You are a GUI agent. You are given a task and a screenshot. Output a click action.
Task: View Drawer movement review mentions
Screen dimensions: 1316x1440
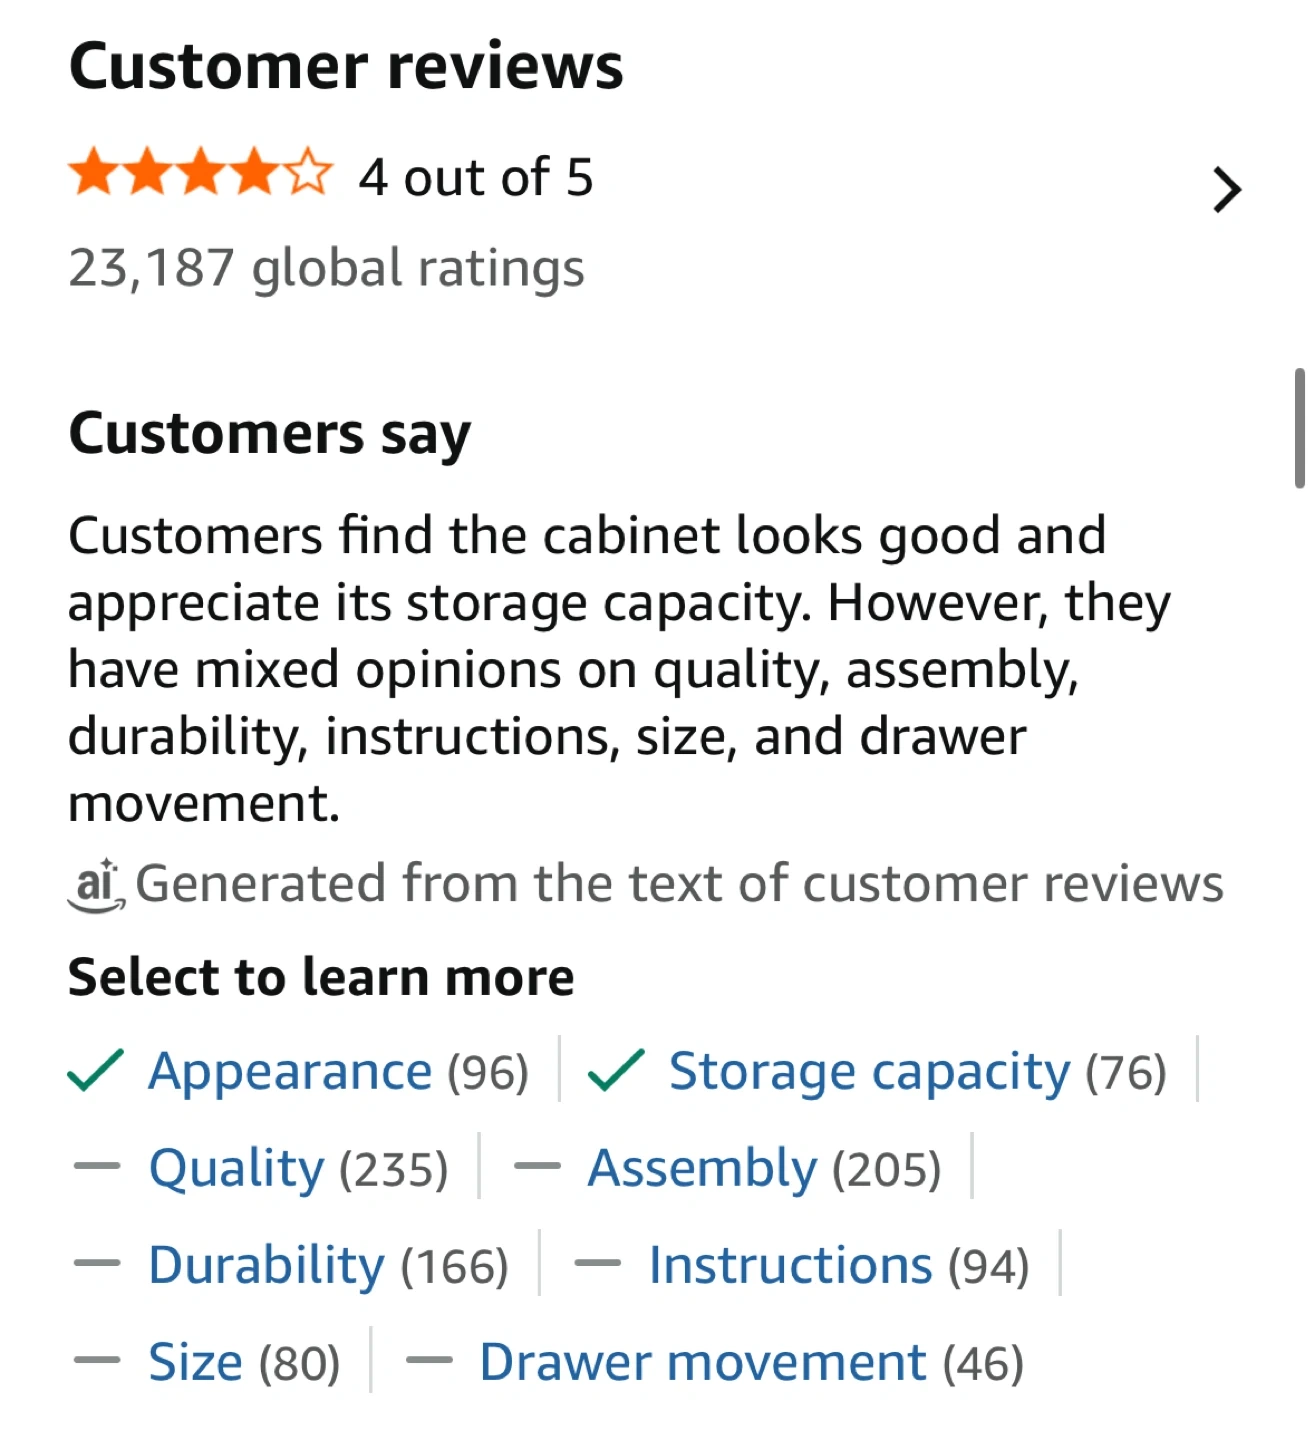point(703,1362)
